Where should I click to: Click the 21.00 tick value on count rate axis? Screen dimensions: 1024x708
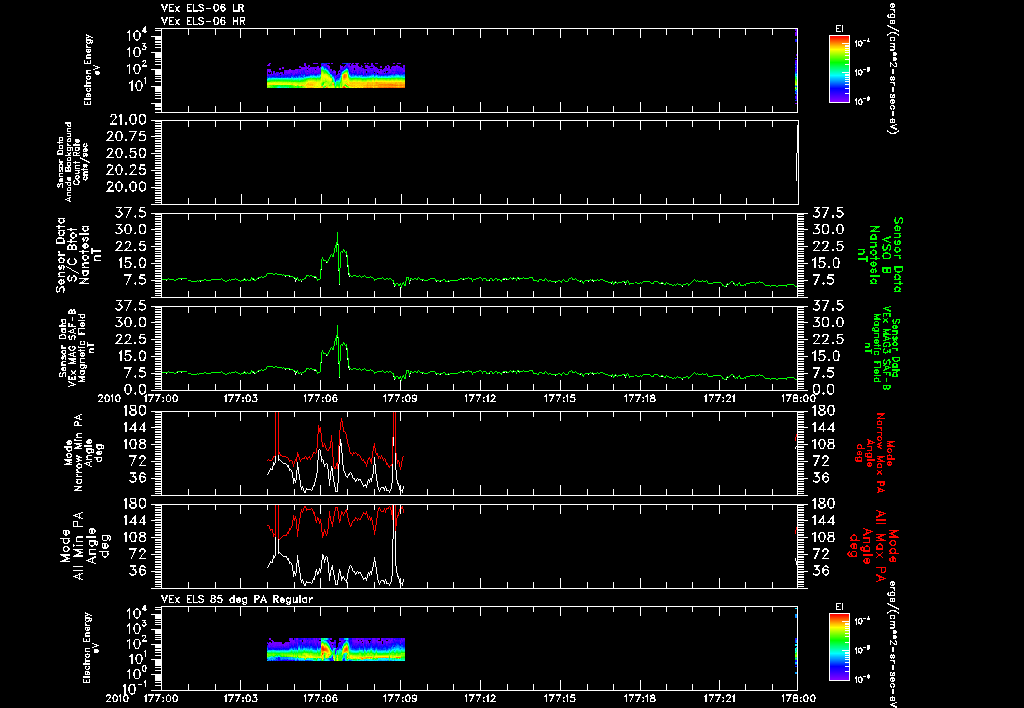[128, 120]
